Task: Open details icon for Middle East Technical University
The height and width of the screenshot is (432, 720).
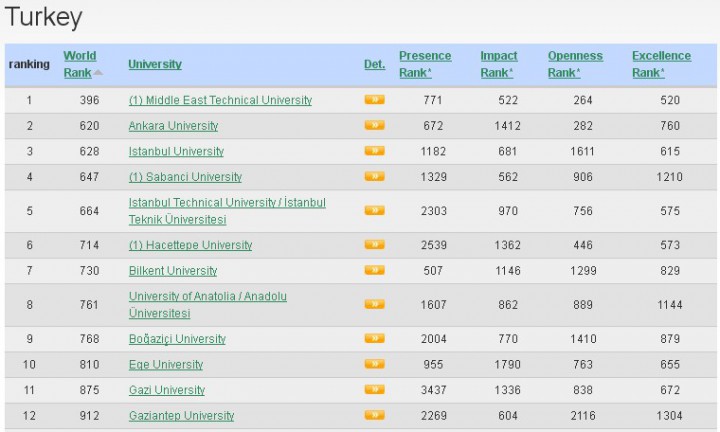Action: 374,100
